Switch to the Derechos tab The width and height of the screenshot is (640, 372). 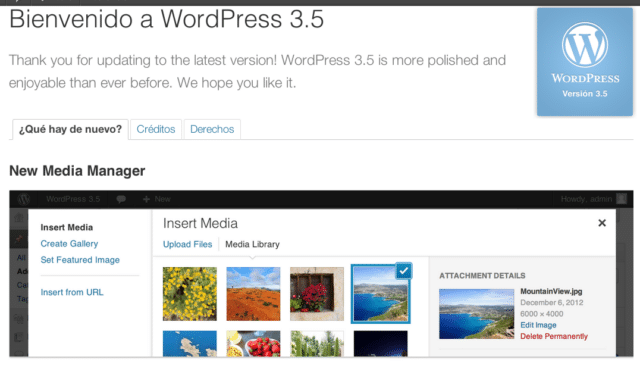pyautogui.click(x=212, y=129)
